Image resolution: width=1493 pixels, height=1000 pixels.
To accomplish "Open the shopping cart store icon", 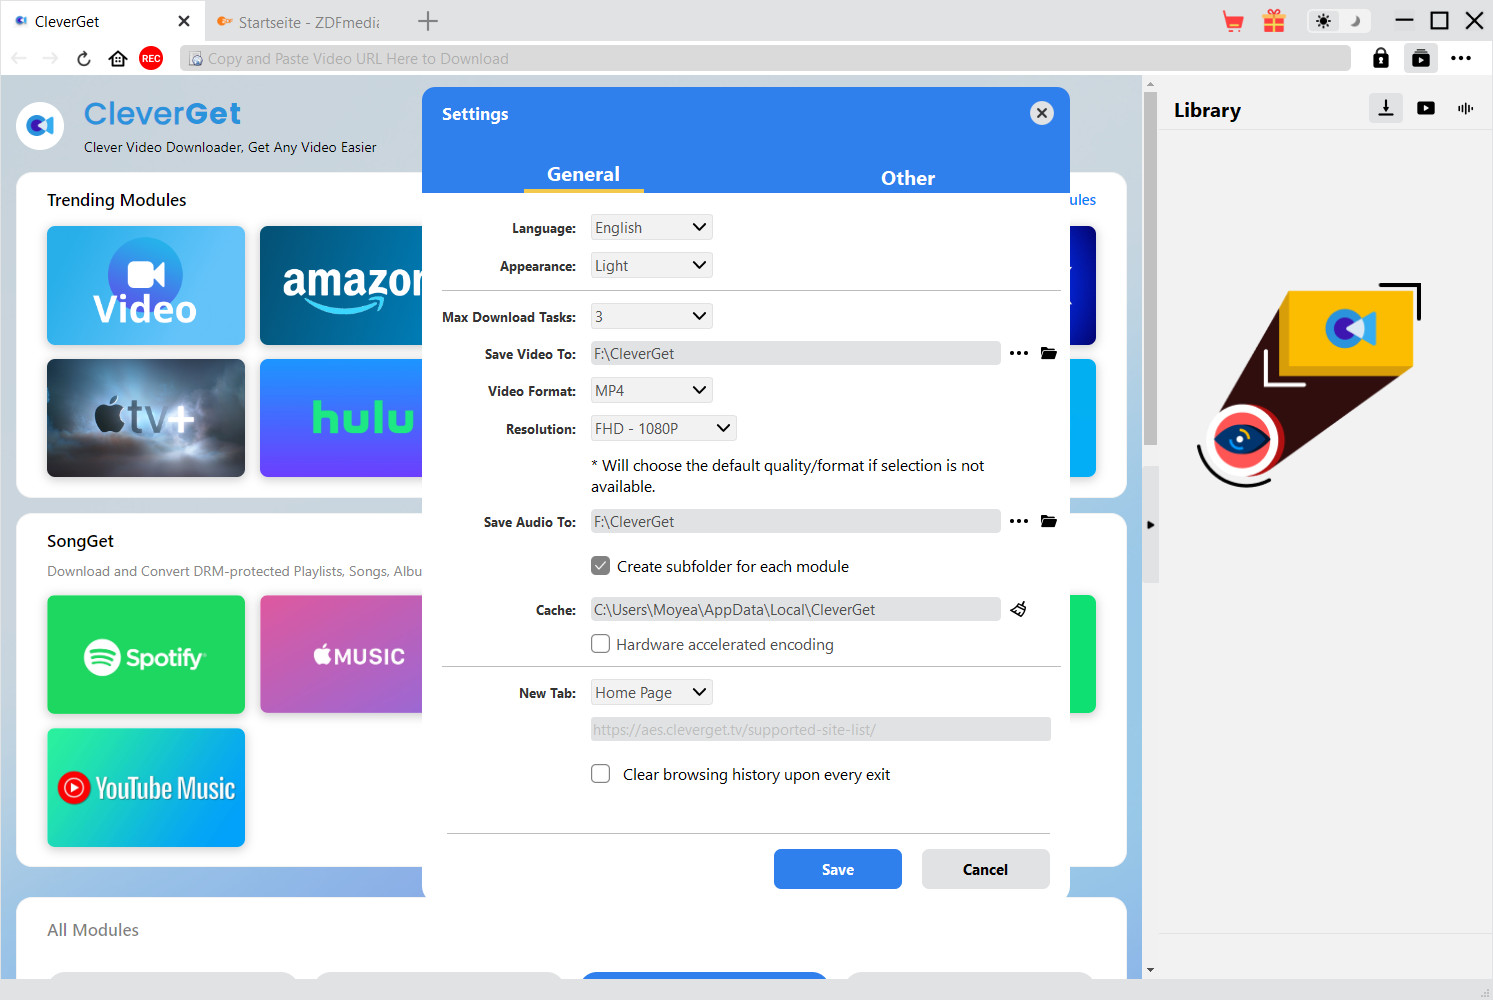I will point(1233,20).
